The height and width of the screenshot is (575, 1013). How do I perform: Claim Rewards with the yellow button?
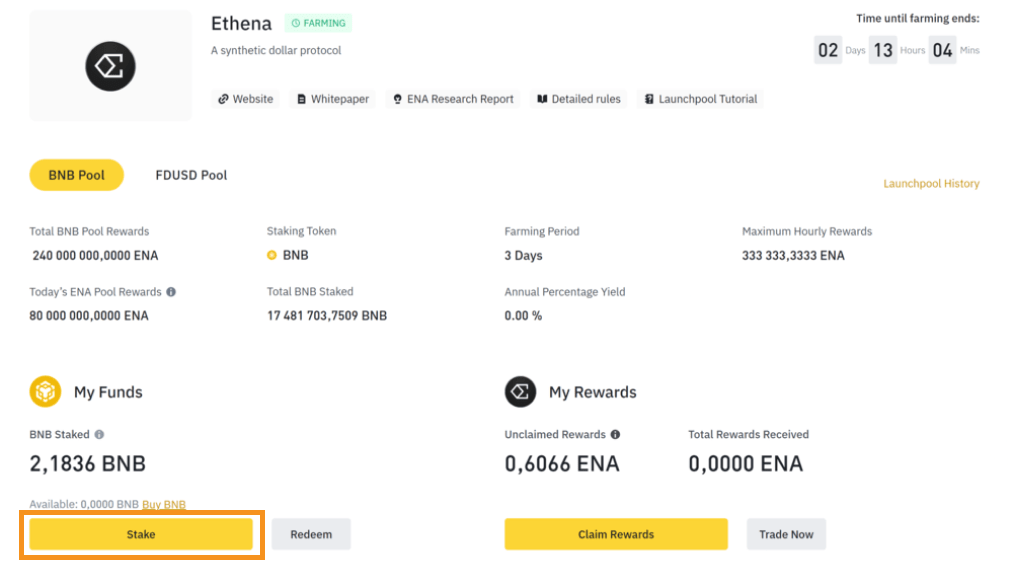pyautogui.click(x=615, y=534)
